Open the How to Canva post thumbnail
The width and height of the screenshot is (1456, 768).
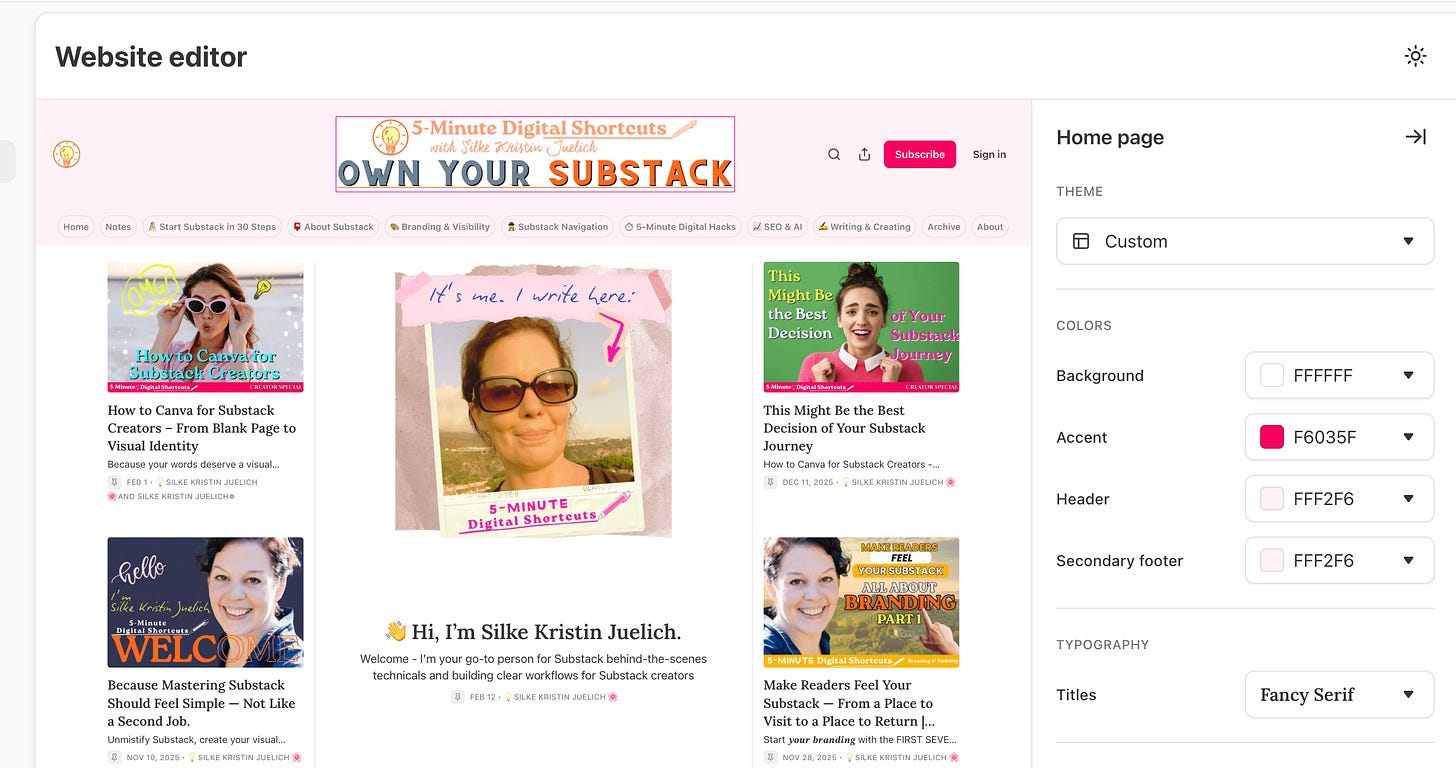coord(205,327)
